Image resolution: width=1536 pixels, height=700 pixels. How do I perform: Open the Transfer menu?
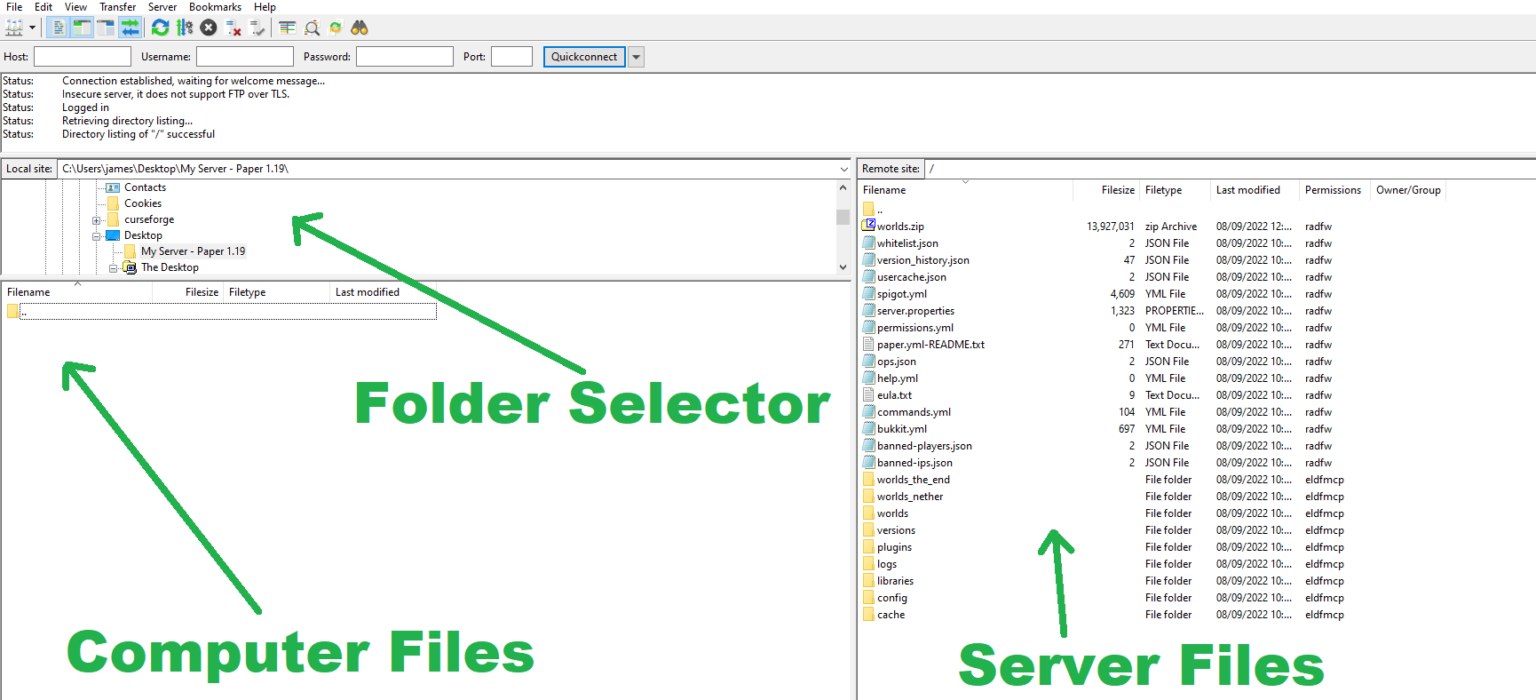coord(117,7)
